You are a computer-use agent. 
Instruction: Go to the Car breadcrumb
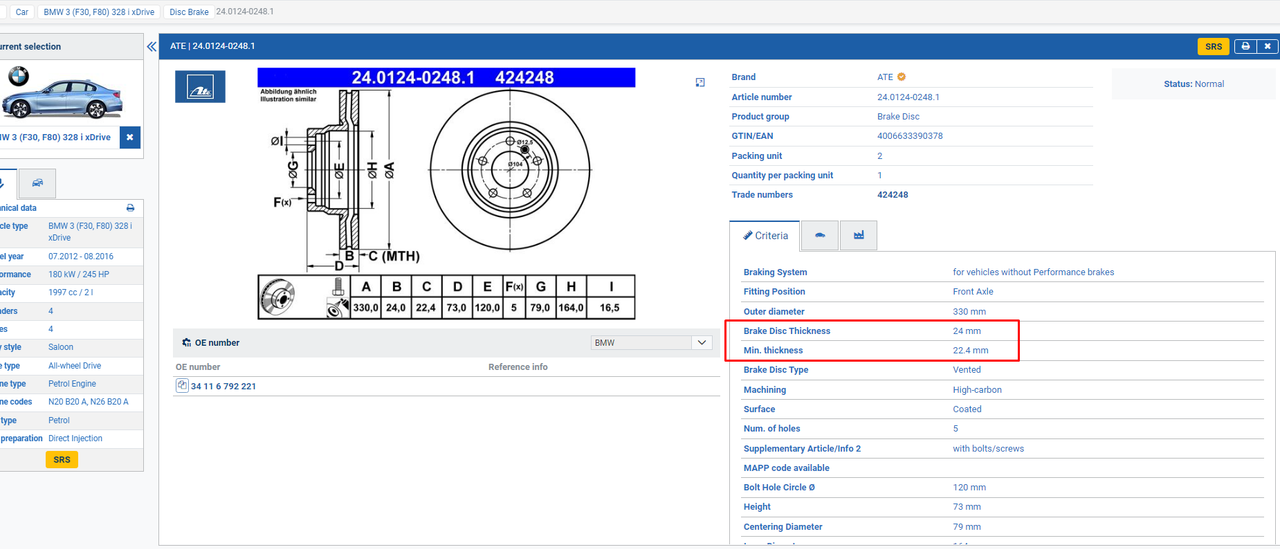click(x=22, y=12)
